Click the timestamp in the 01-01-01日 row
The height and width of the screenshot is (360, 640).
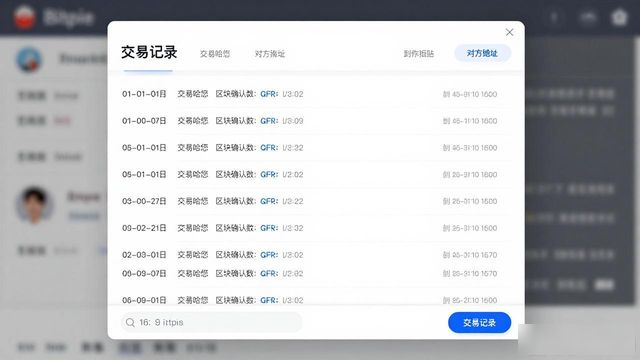tap(470, 94)
